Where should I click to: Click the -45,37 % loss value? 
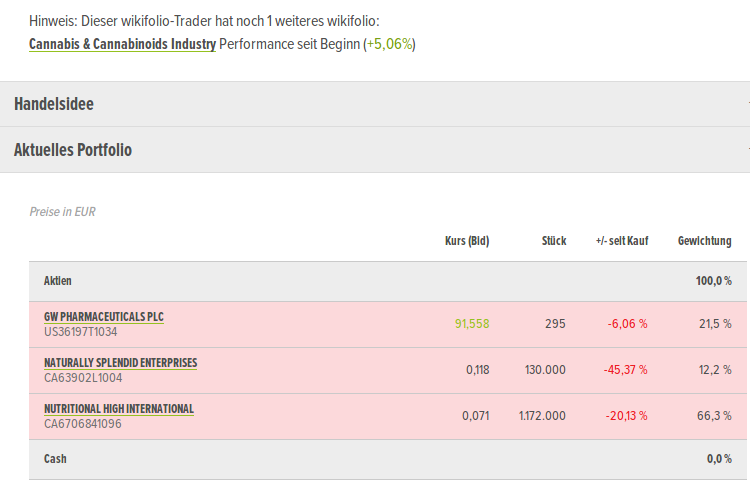pyautogui.click(x=625, y=370)
